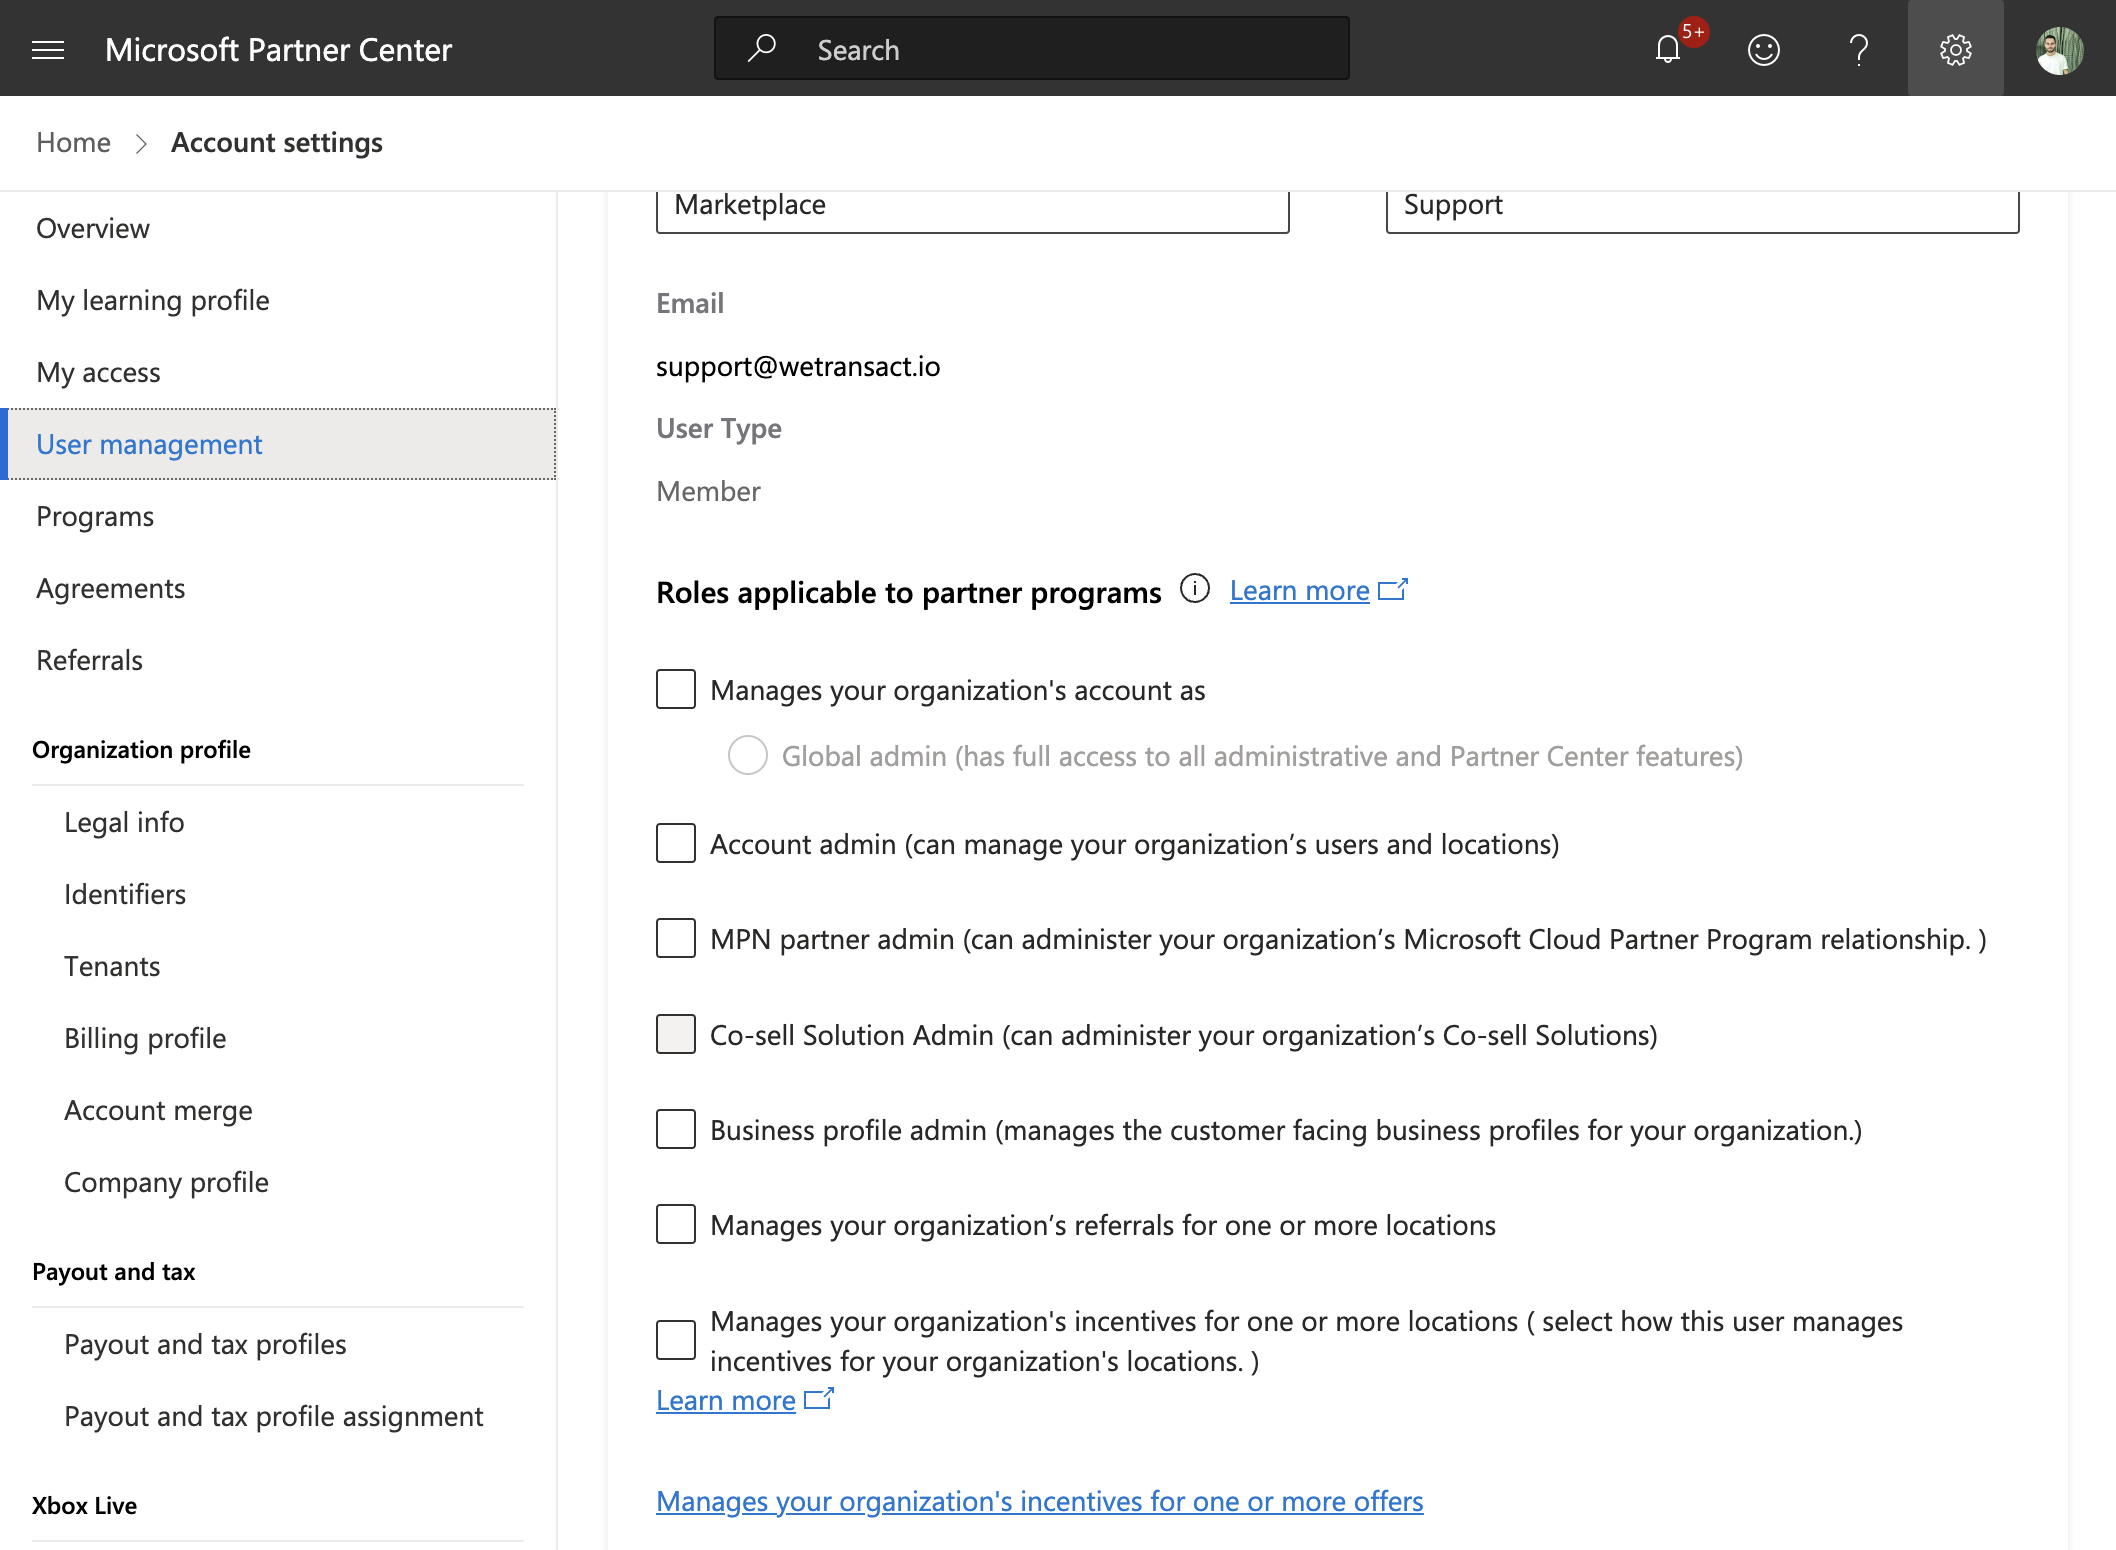Open the hamburger navigation menu
This screenshot has width=2116, height=1550.
48,49
